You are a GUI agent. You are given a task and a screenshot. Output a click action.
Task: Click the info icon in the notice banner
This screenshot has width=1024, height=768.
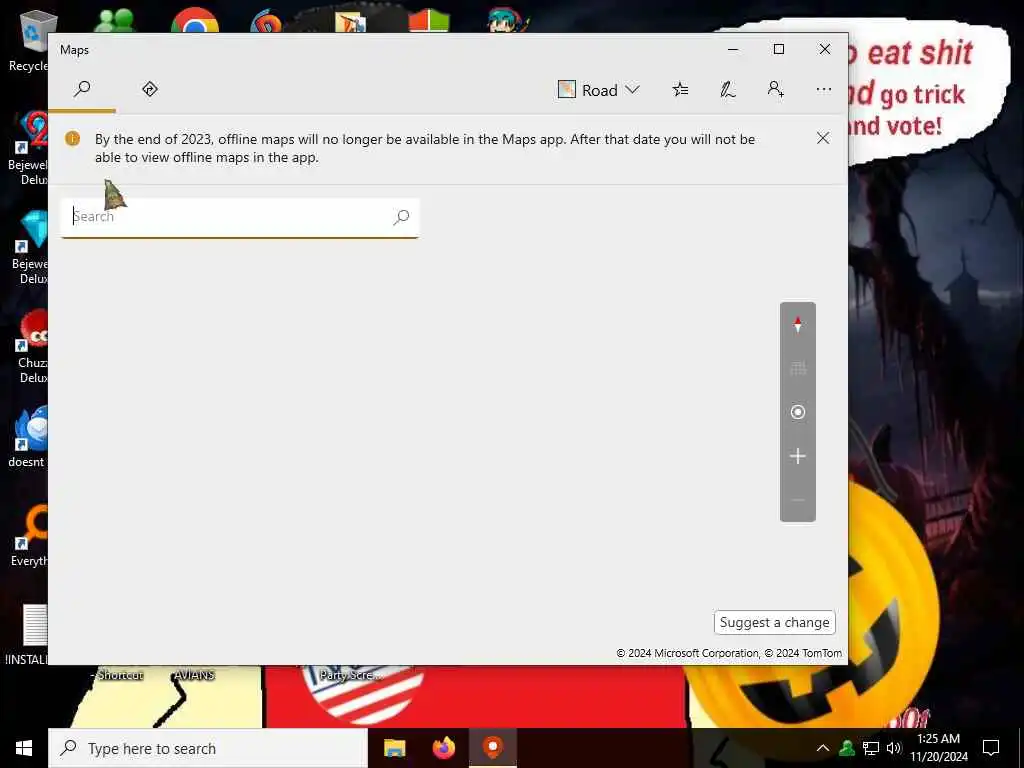coord(72,138)
